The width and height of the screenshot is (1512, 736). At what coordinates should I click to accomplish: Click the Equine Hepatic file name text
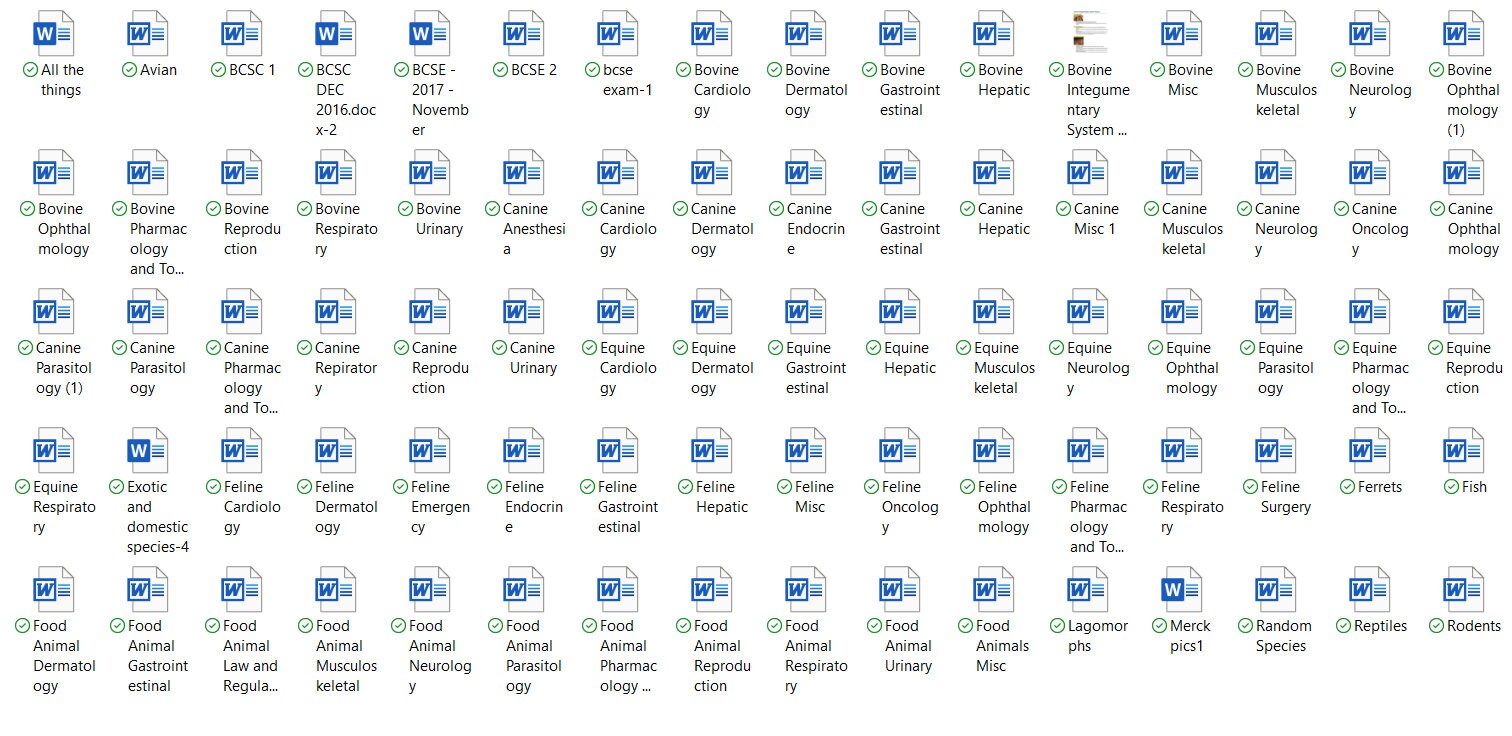[x=909, y=358]
